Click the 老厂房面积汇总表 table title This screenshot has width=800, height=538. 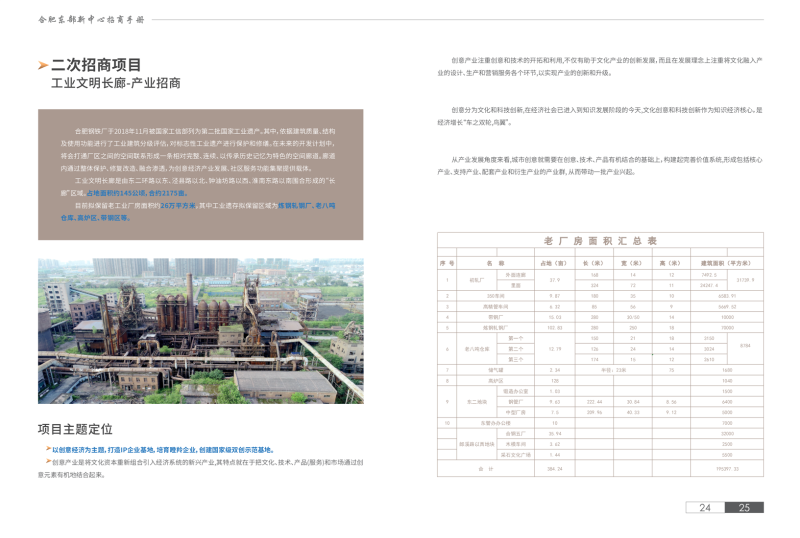coord(600,241)
